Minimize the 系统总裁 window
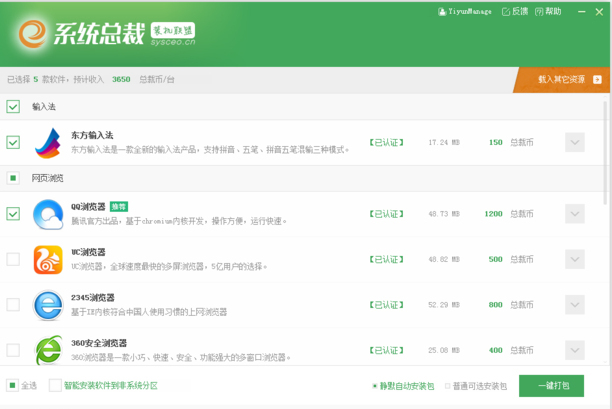This screenshot has height=409, width=612. [582, 12]
